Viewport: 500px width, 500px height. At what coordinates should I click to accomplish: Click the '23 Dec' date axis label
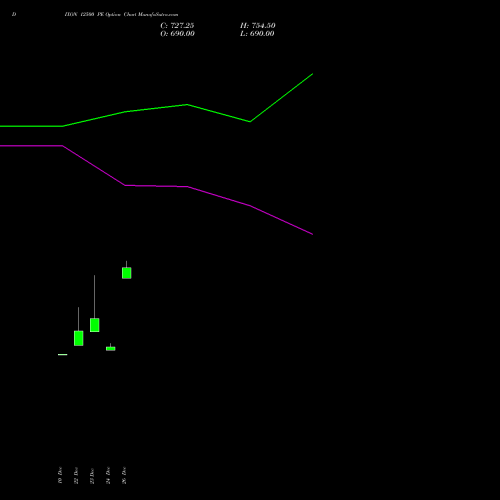pos(92,476)
